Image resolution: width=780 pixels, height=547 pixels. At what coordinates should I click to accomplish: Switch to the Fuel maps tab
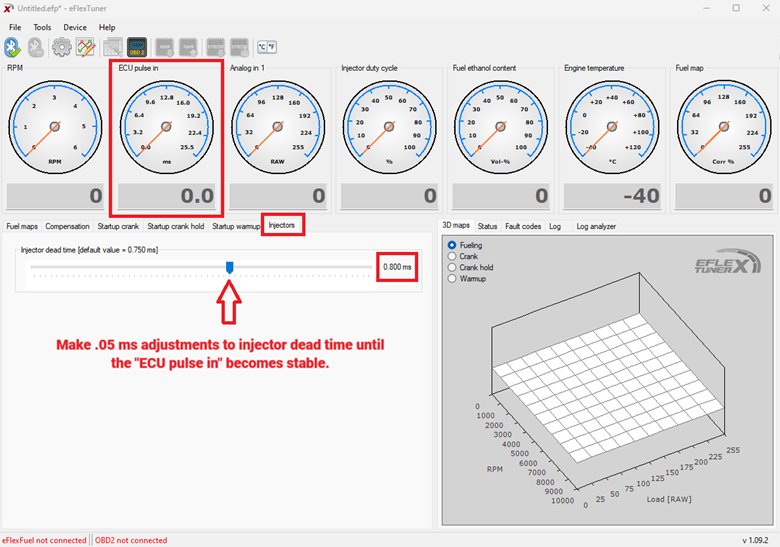click(22, 226)
